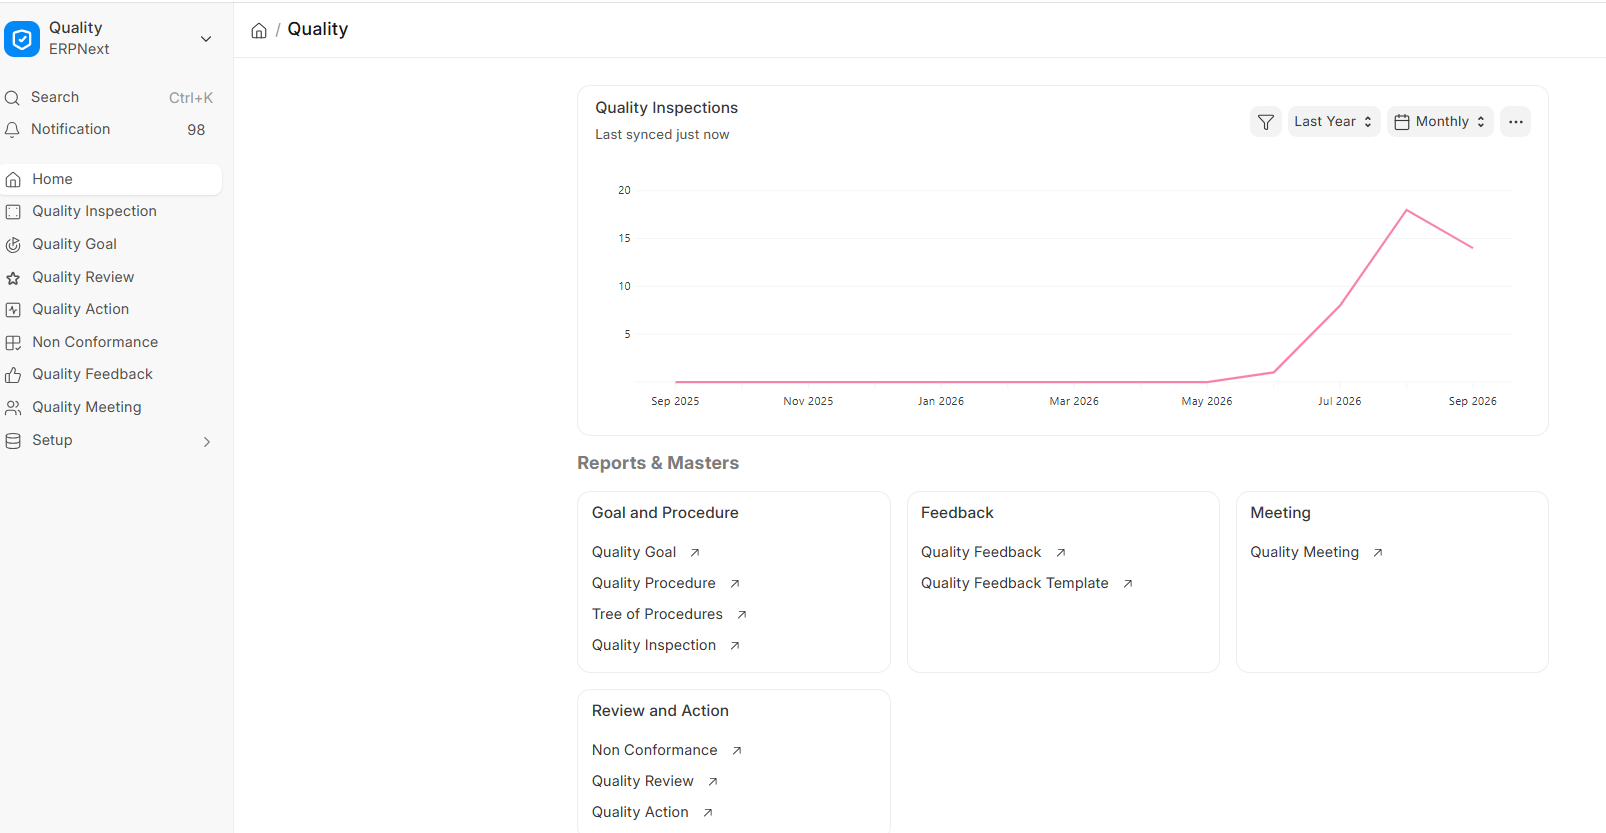Open Quality Inspection link in Goal and Procedure

click(x=654, y=645)
